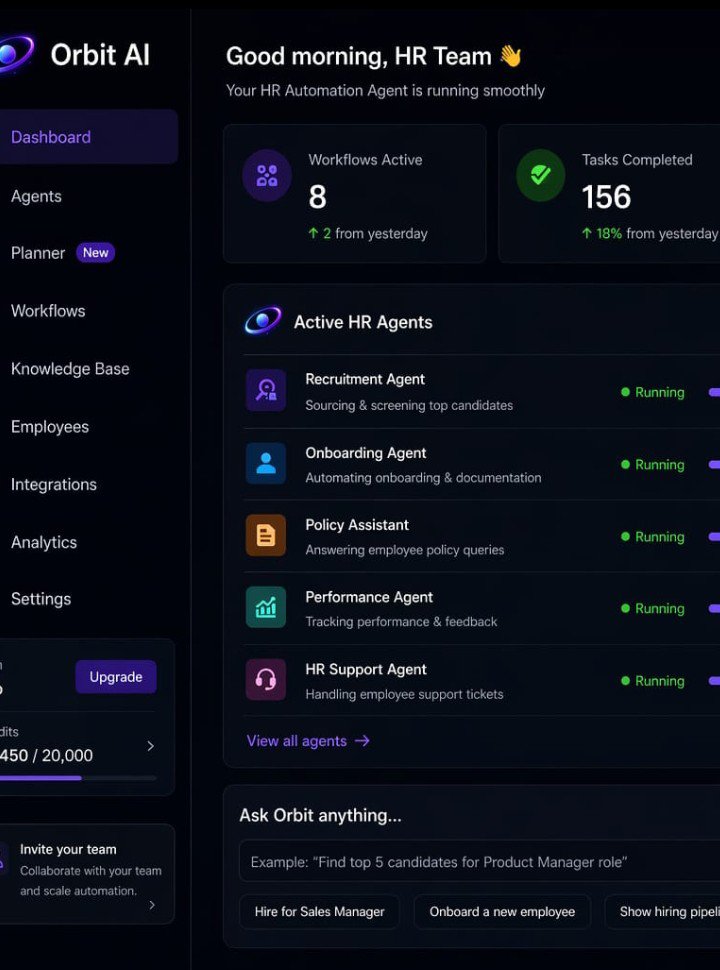Viewport: 720px width, 970px height.
Task: Open the Performance Agent chart icon
Action: tap(266, 607)
